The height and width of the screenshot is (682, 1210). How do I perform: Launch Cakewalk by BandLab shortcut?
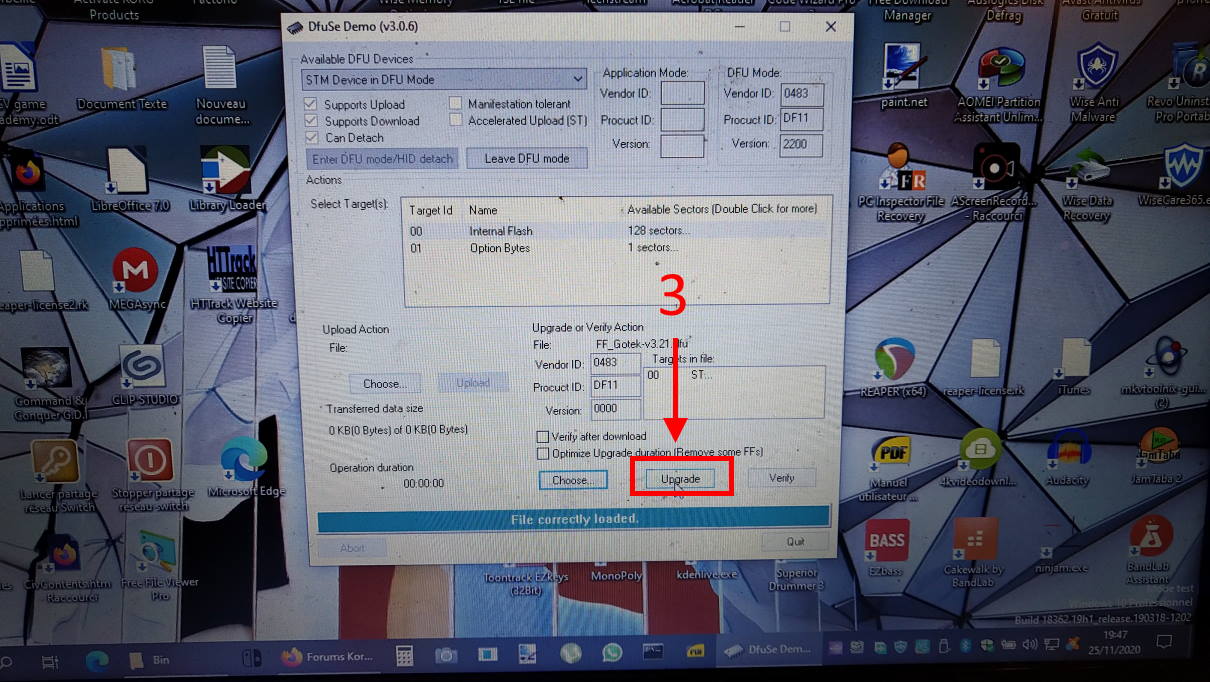point(975,552)
